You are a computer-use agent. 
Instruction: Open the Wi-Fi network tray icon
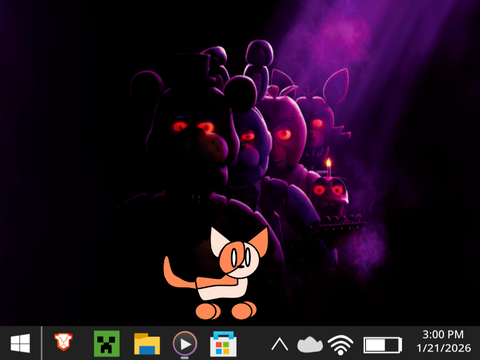(340, 345)
